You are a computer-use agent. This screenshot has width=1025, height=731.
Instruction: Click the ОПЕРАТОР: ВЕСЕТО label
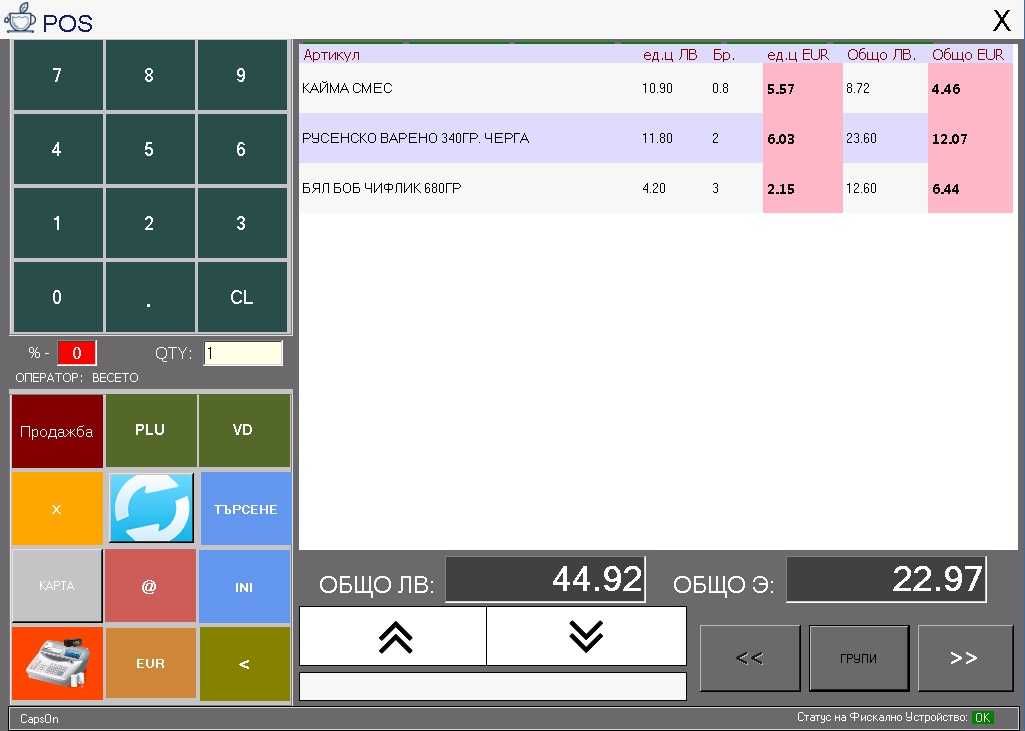point(77,378)
